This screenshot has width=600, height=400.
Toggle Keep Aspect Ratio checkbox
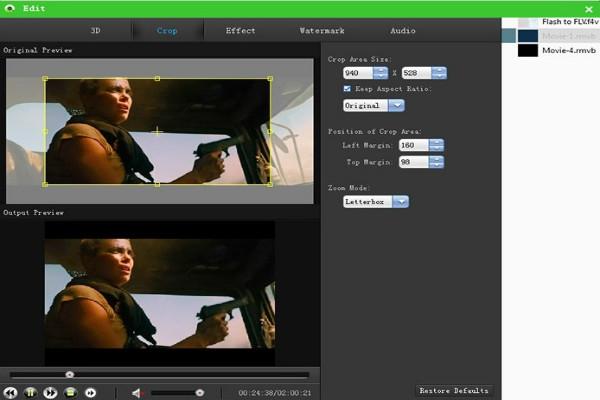(x=347, y=89)
